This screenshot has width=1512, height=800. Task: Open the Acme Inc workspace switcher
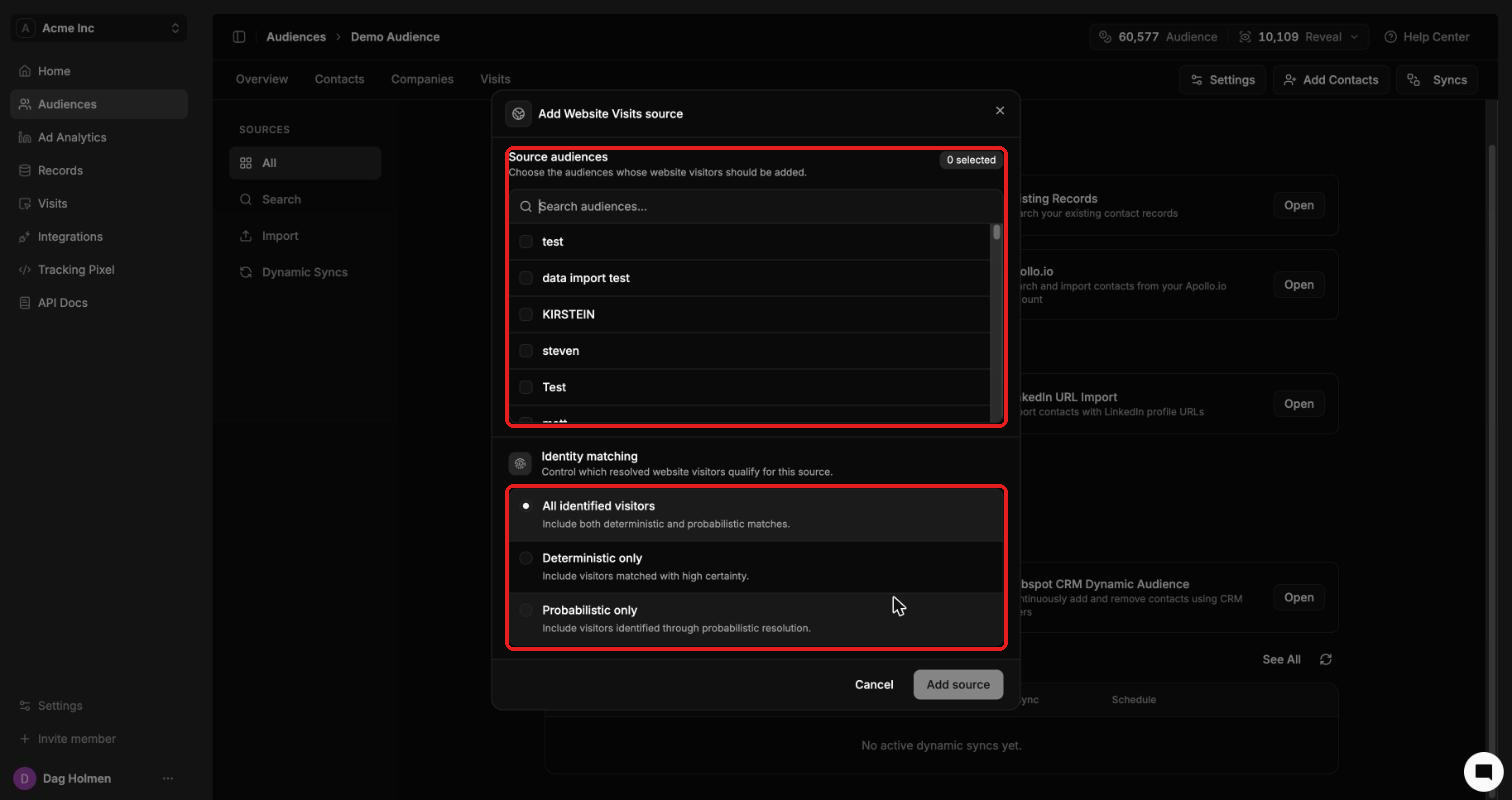[x=99, y=28]
